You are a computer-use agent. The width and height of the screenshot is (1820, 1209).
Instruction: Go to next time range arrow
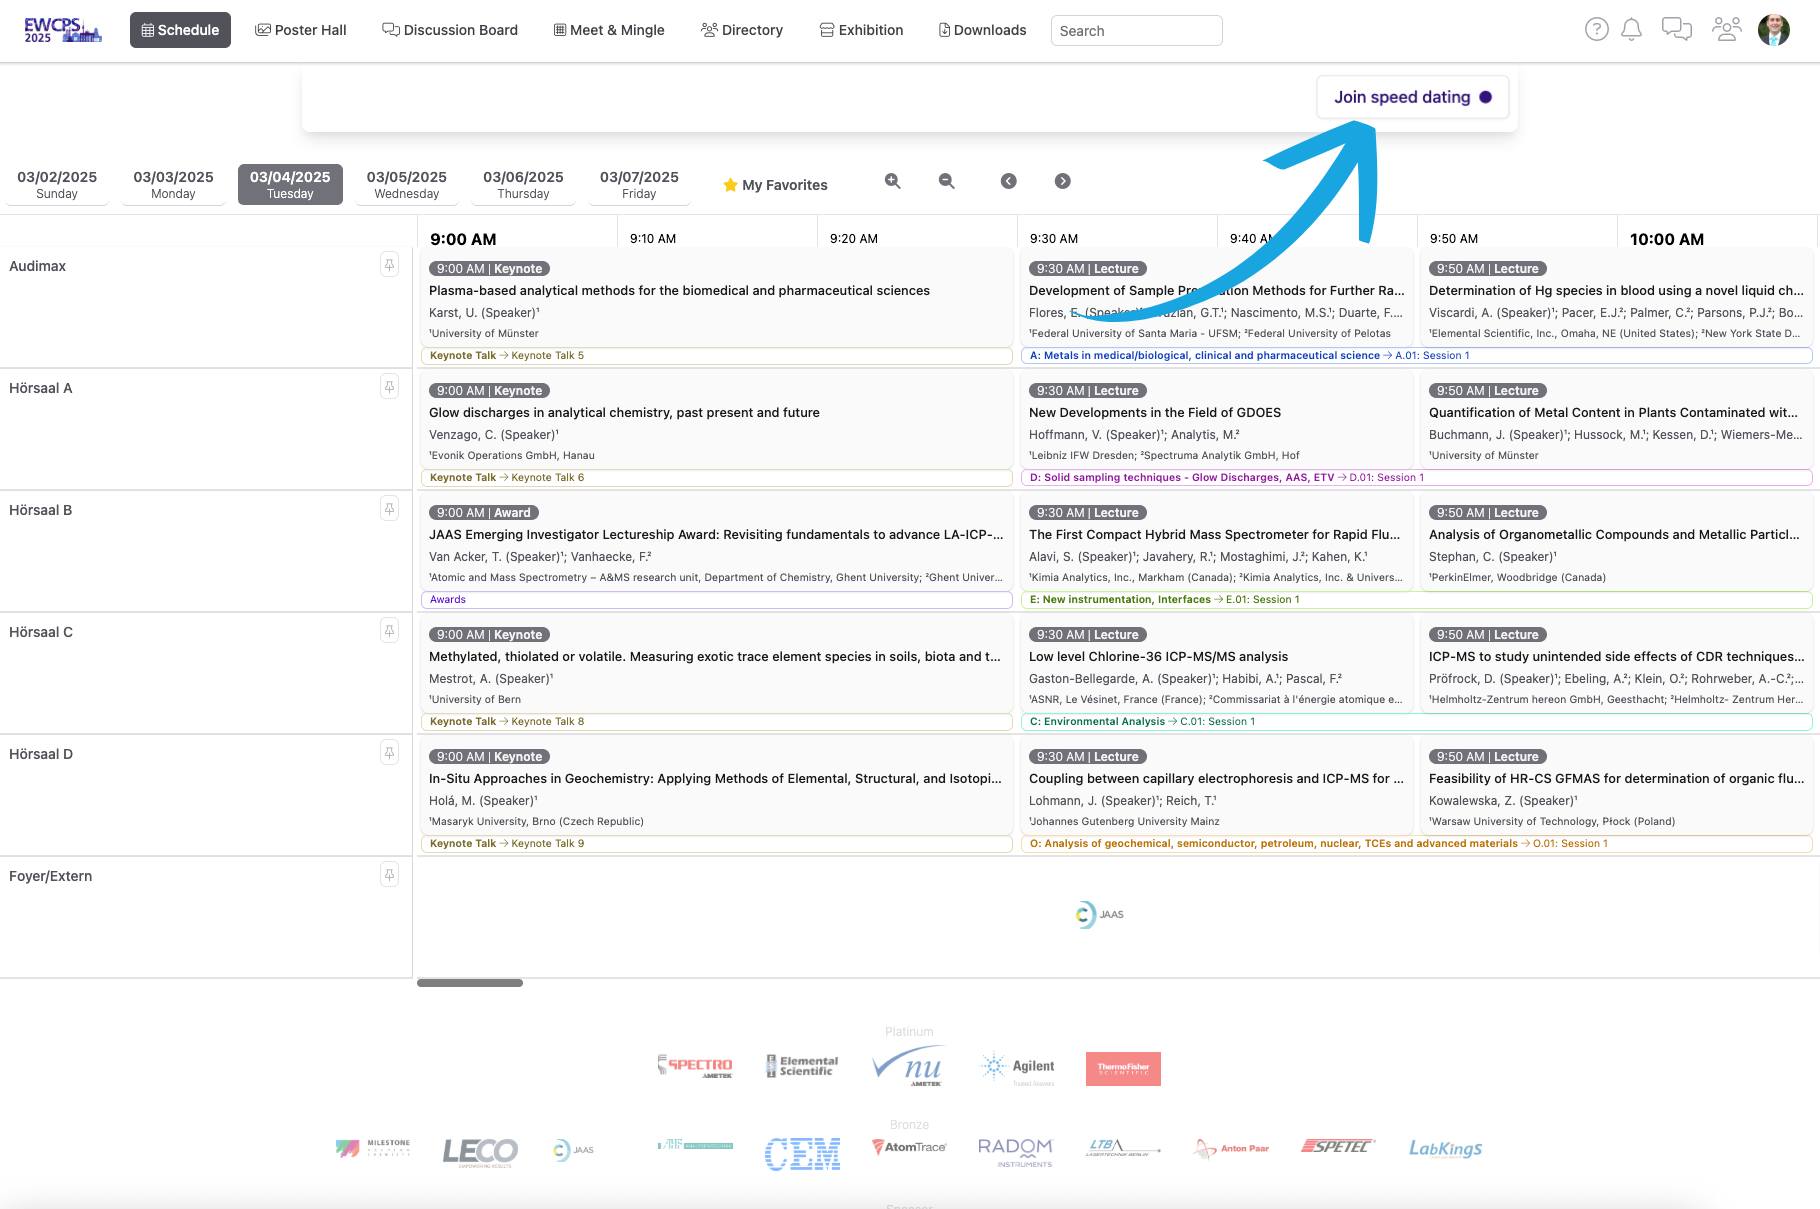point(1062,181)
